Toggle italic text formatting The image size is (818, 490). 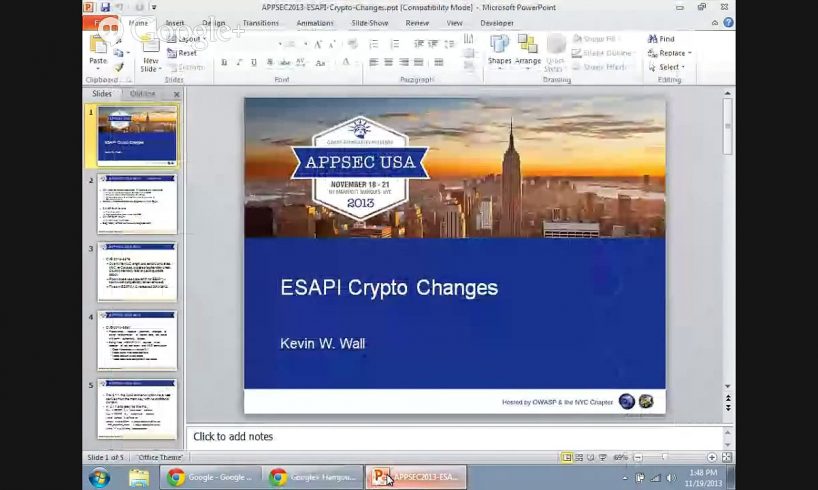[x=238, y=62]
